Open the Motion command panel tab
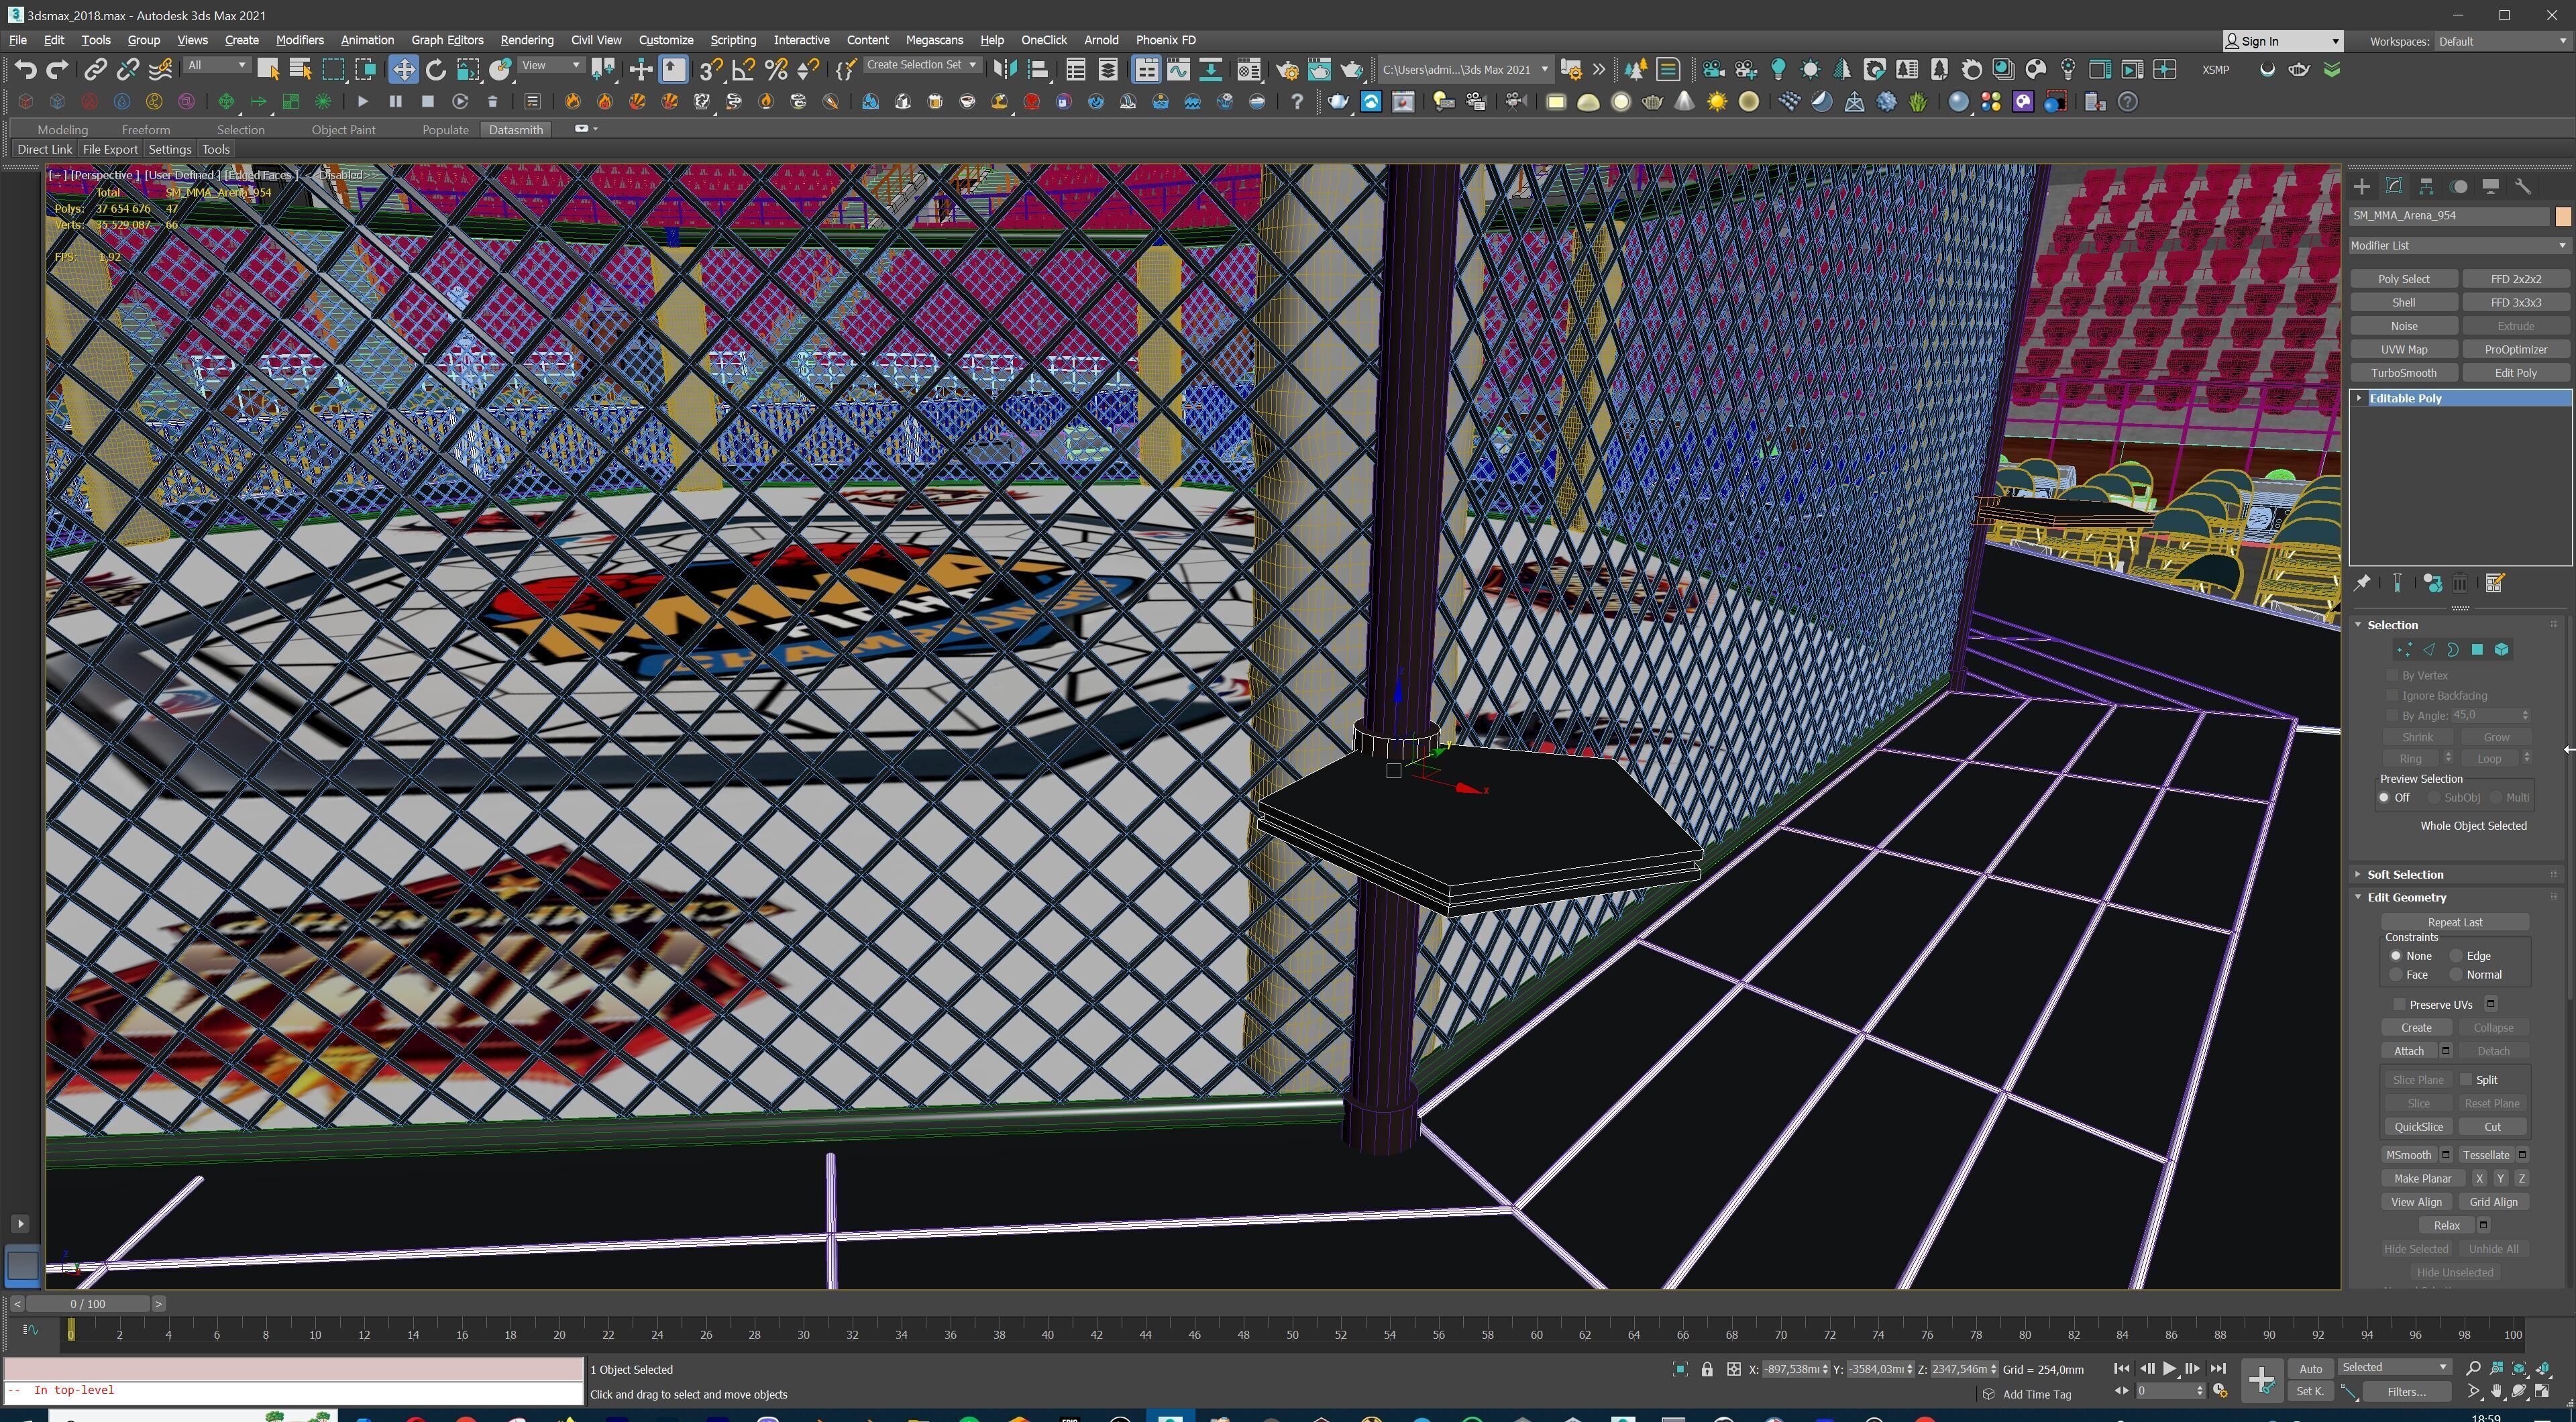This screenshot has width=2576, height=1422. 2459,187
